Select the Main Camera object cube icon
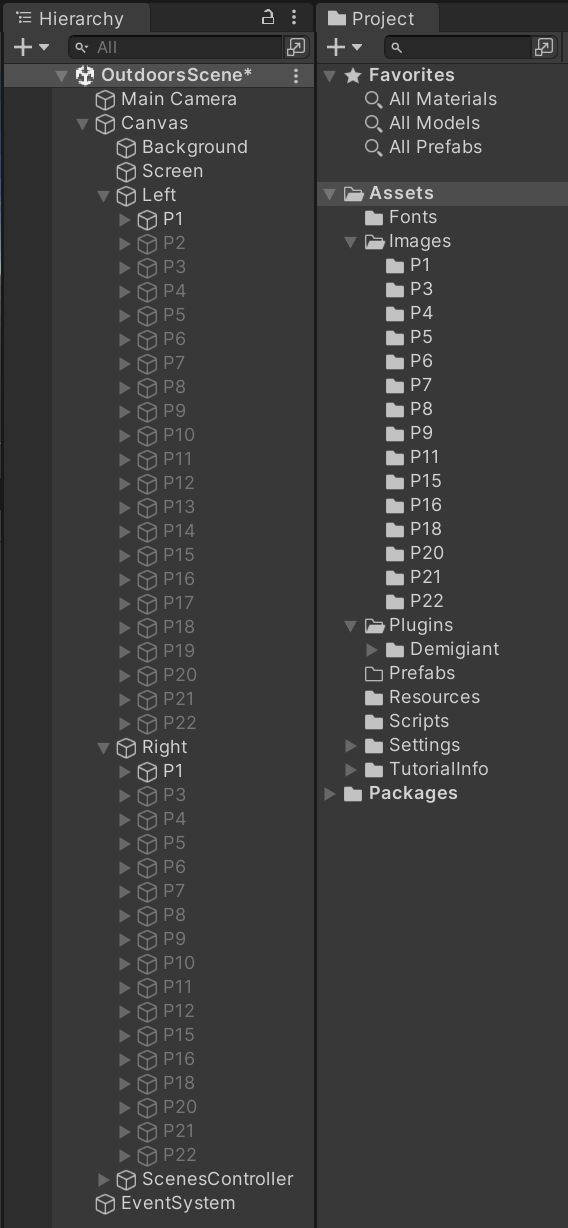This screenshot has height=1228, width=568. point(105,99)
